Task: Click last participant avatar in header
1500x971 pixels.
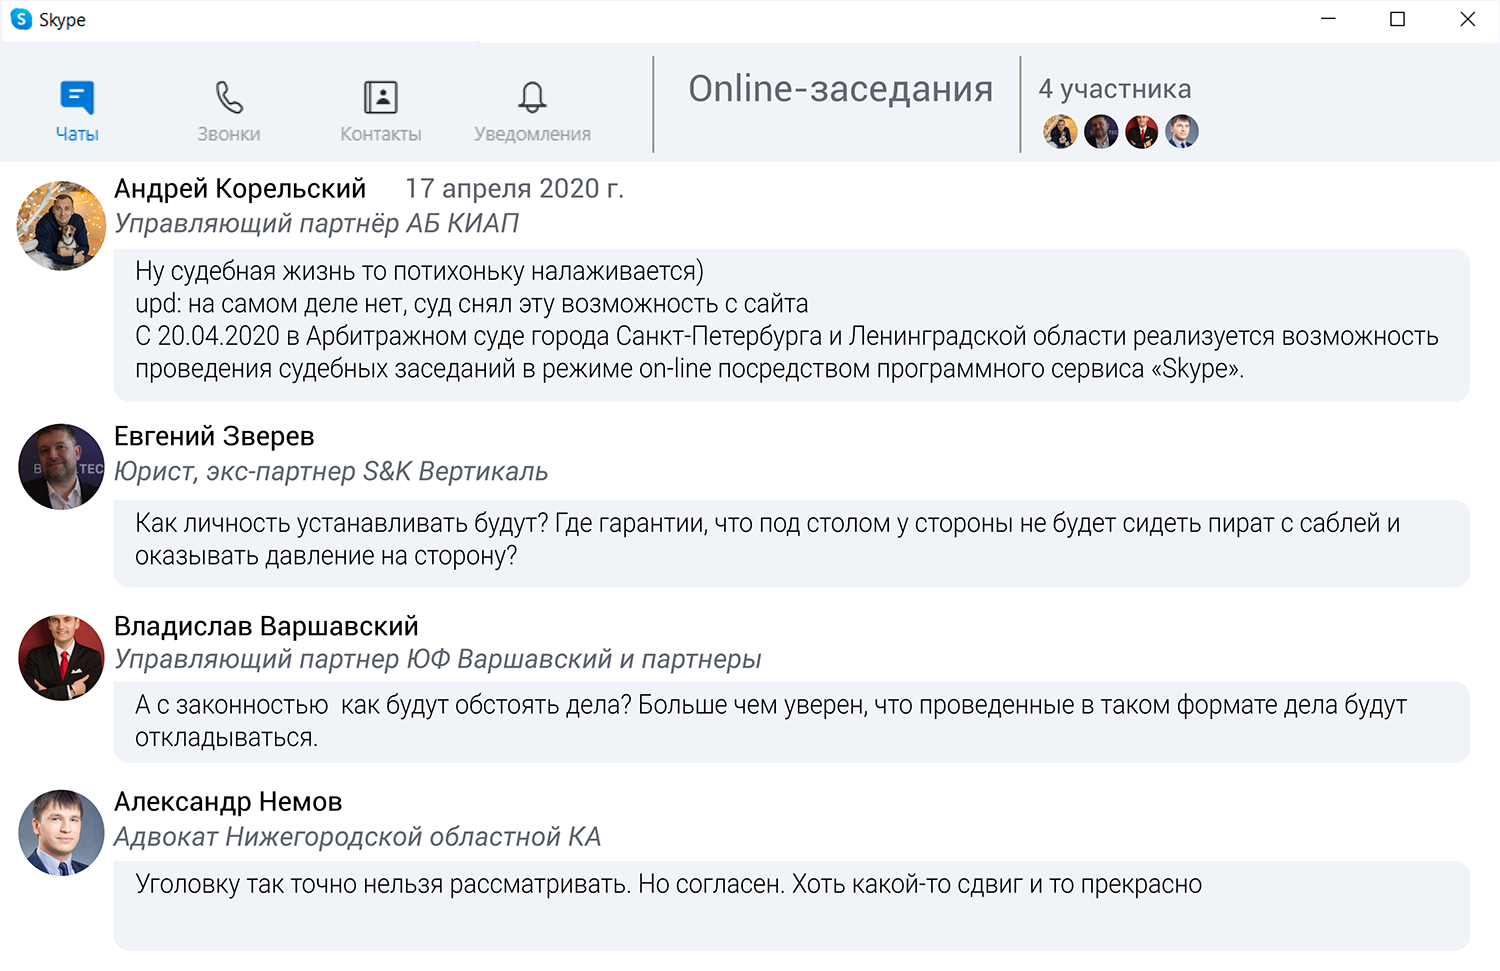Action: (x=1181, y=132)
